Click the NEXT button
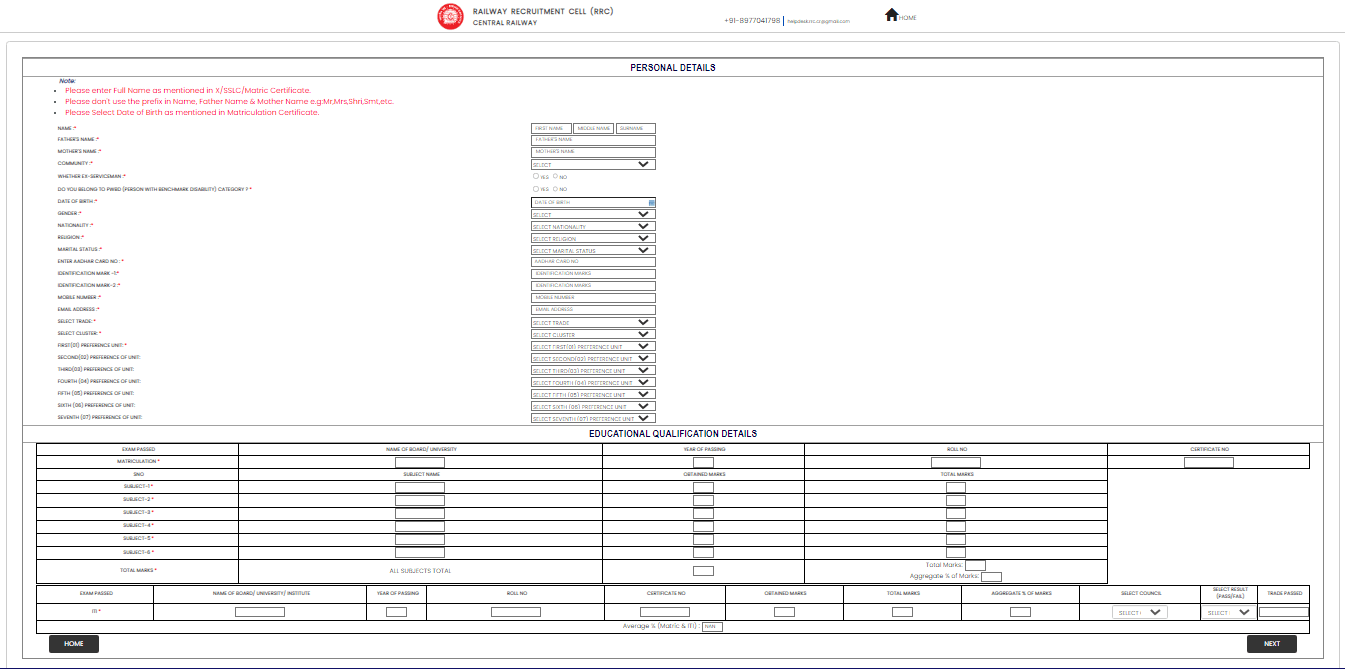The image size is (1345, 669). (x=1271, y=644)
